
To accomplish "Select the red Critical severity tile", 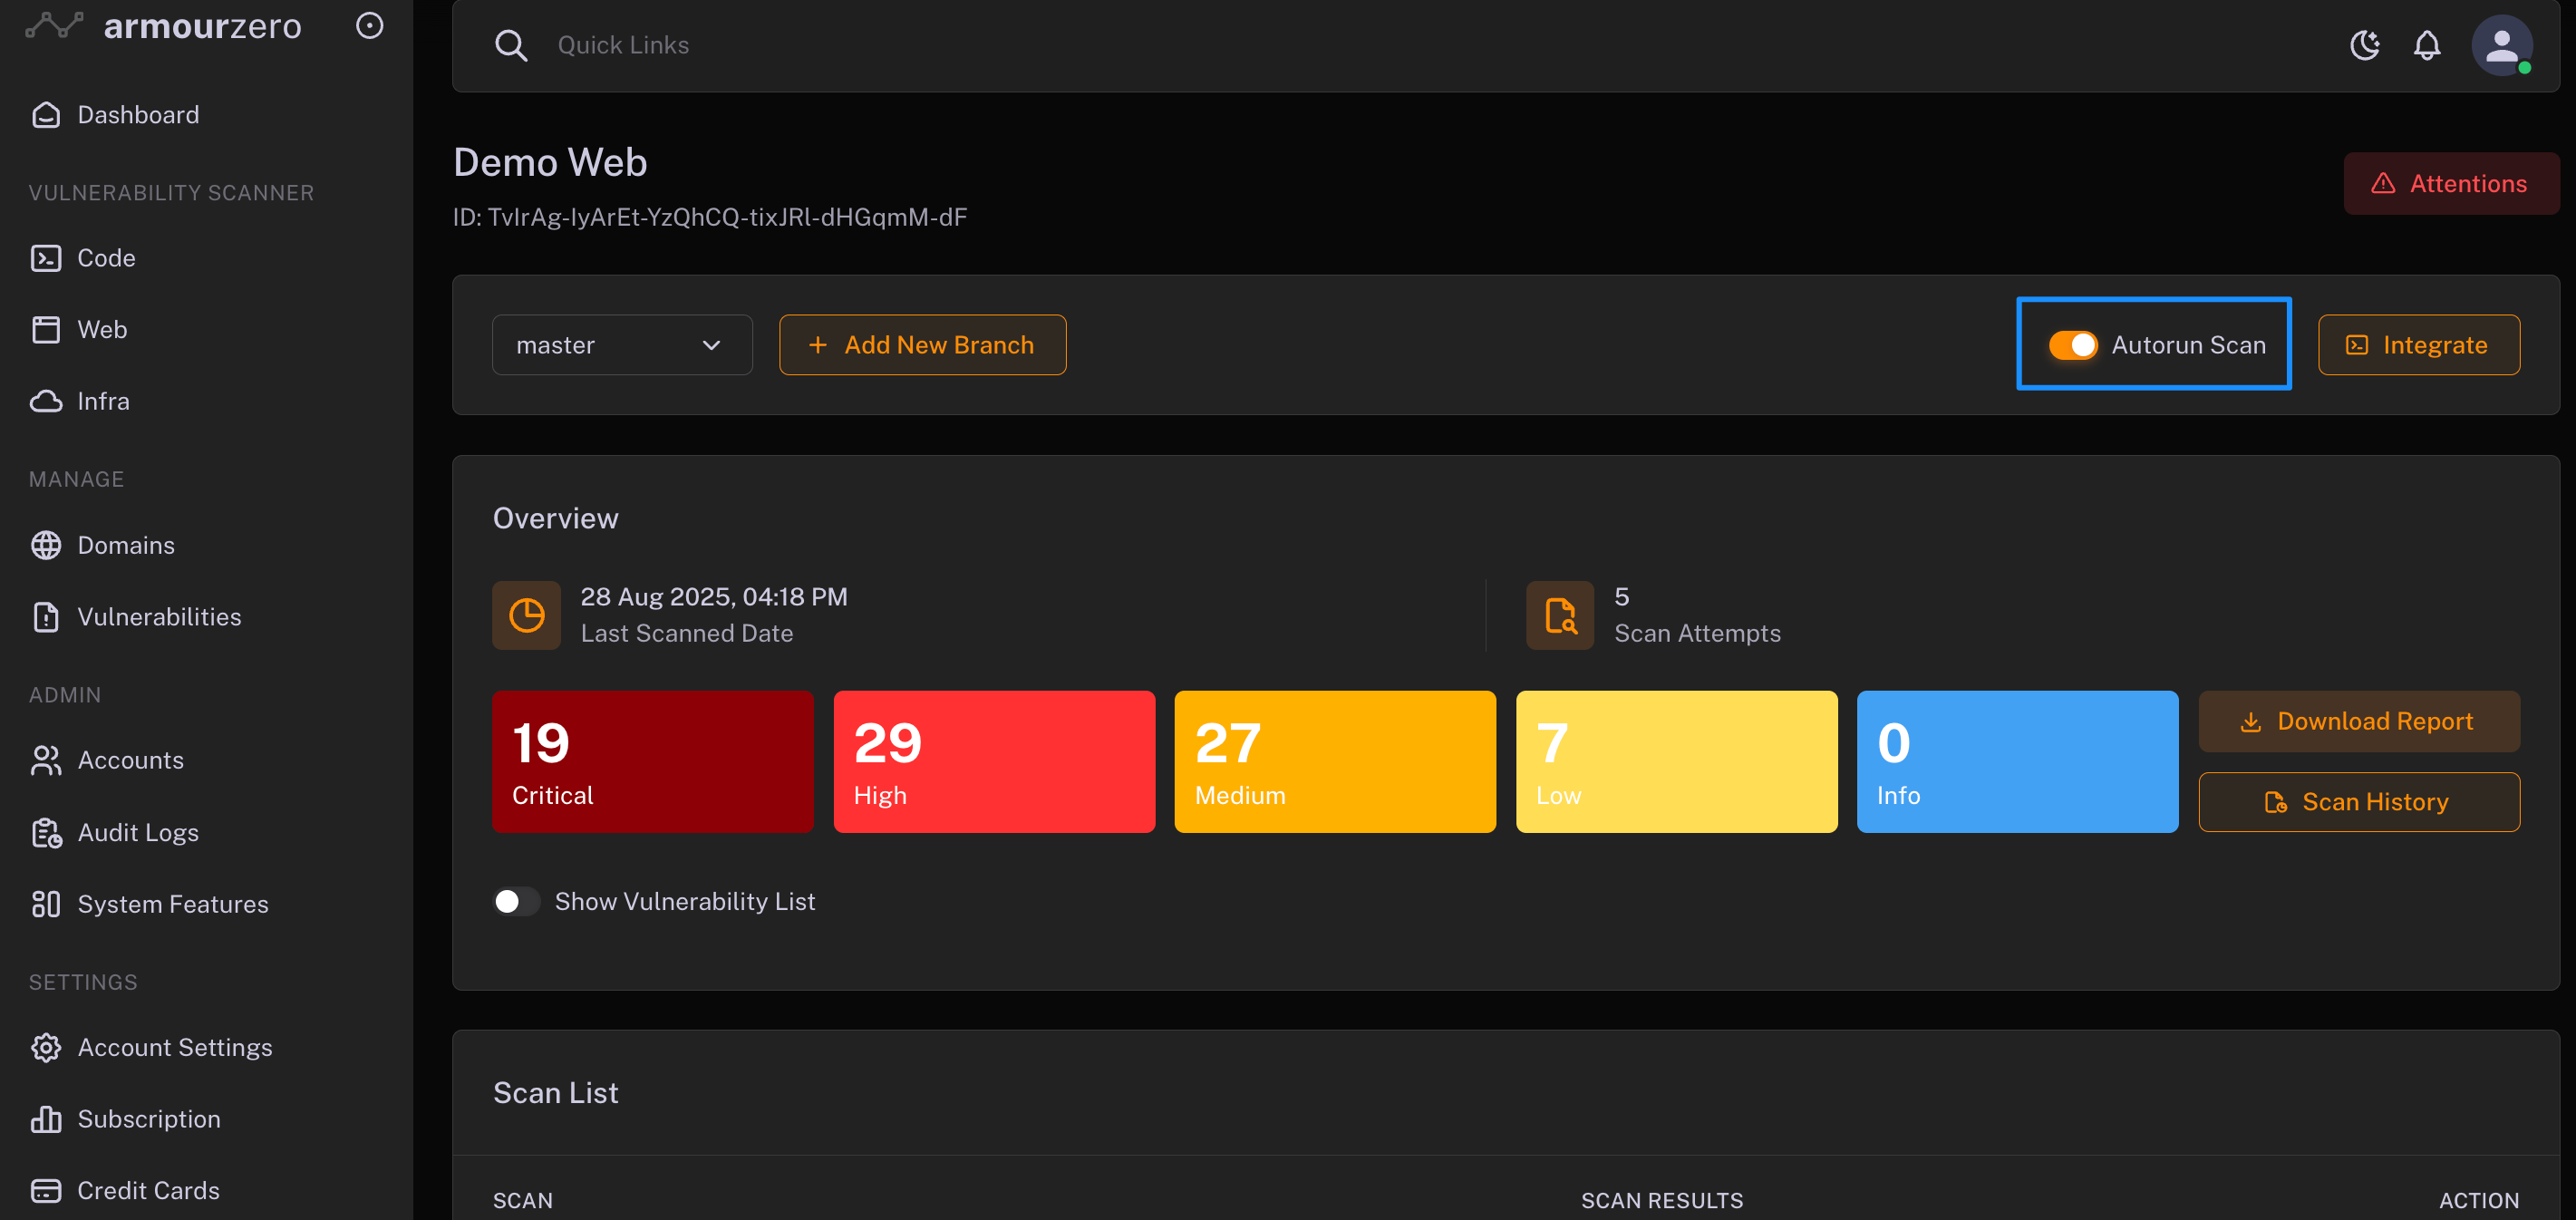I will click(652, 761).
